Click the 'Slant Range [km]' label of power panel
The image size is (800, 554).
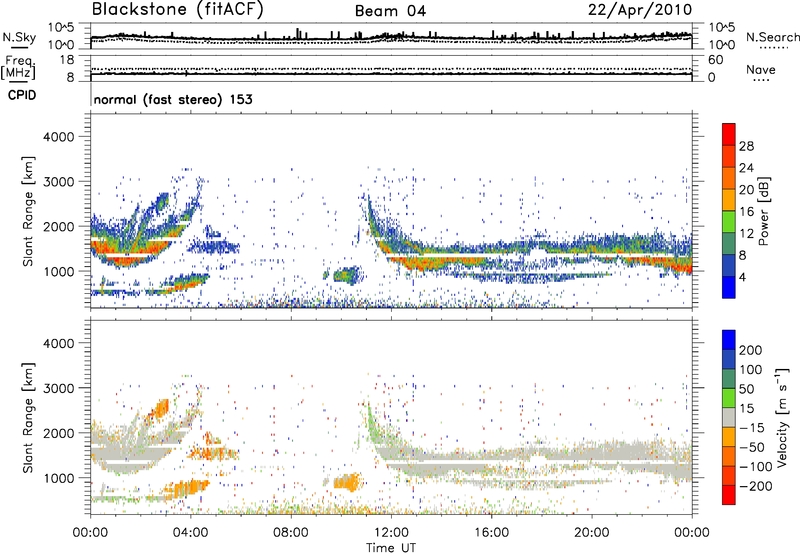point(28,211)
